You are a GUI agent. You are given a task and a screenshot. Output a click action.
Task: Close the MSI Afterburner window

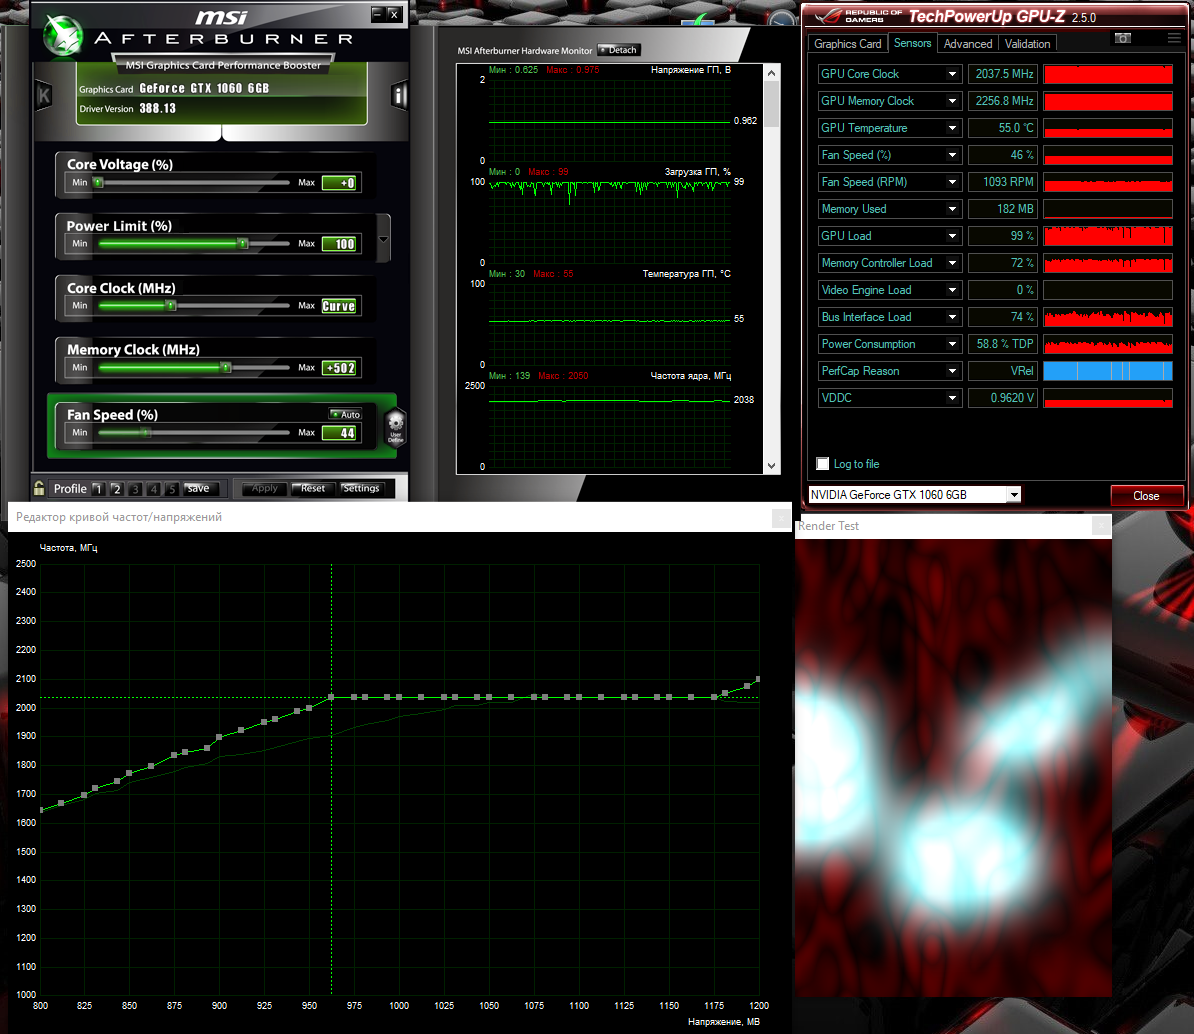(394, 14)
